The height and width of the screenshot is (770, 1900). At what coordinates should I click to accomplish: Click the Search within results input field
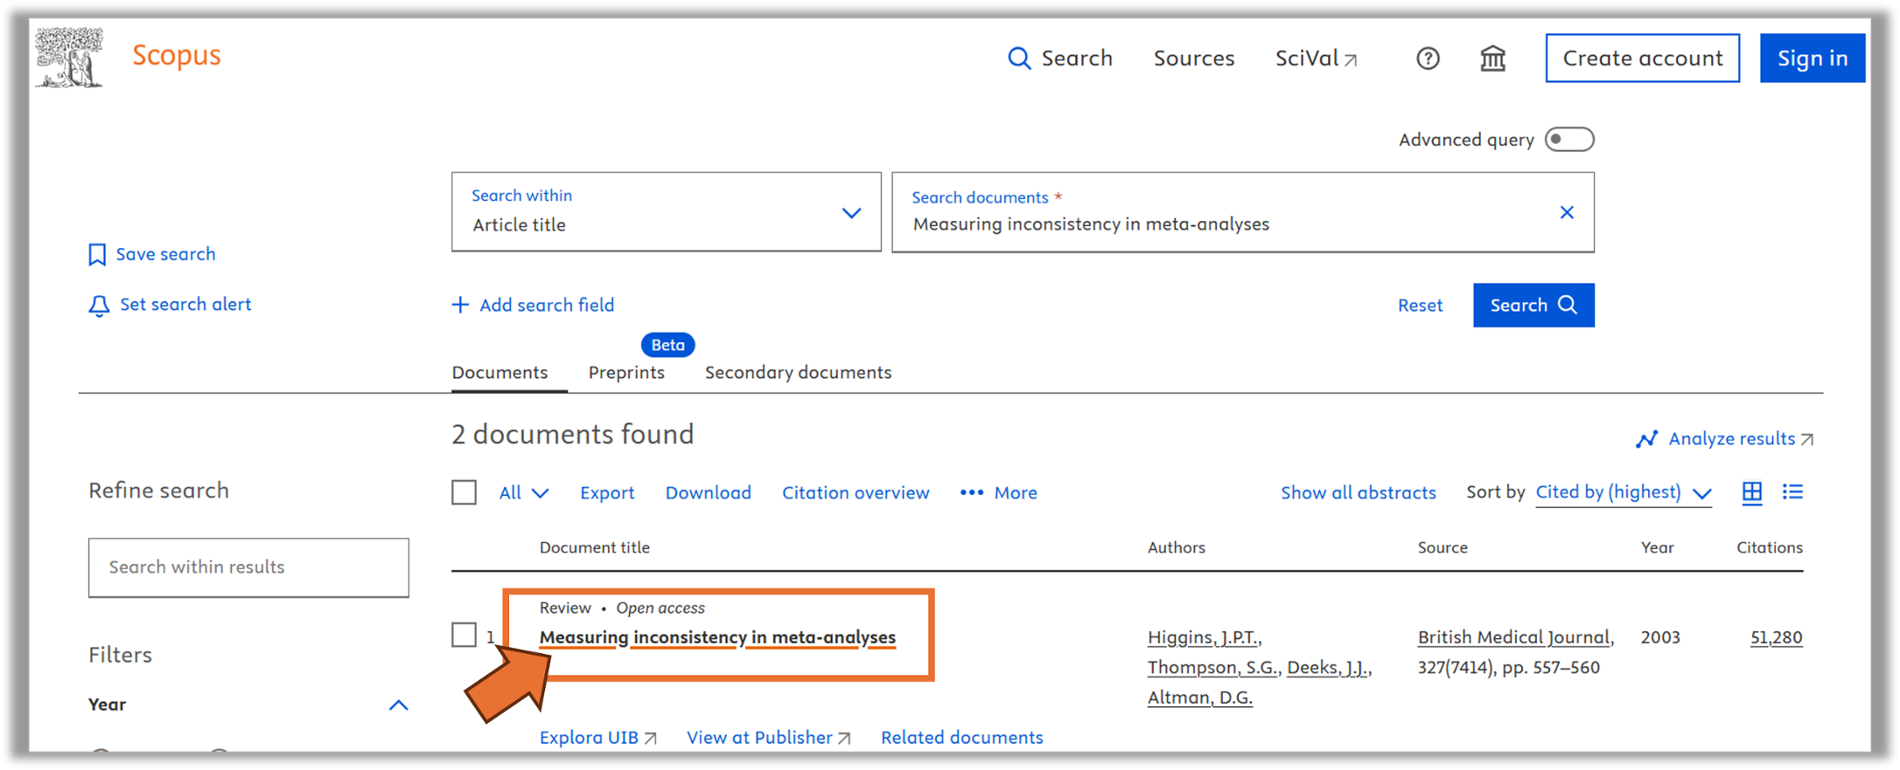coord(248,567)
